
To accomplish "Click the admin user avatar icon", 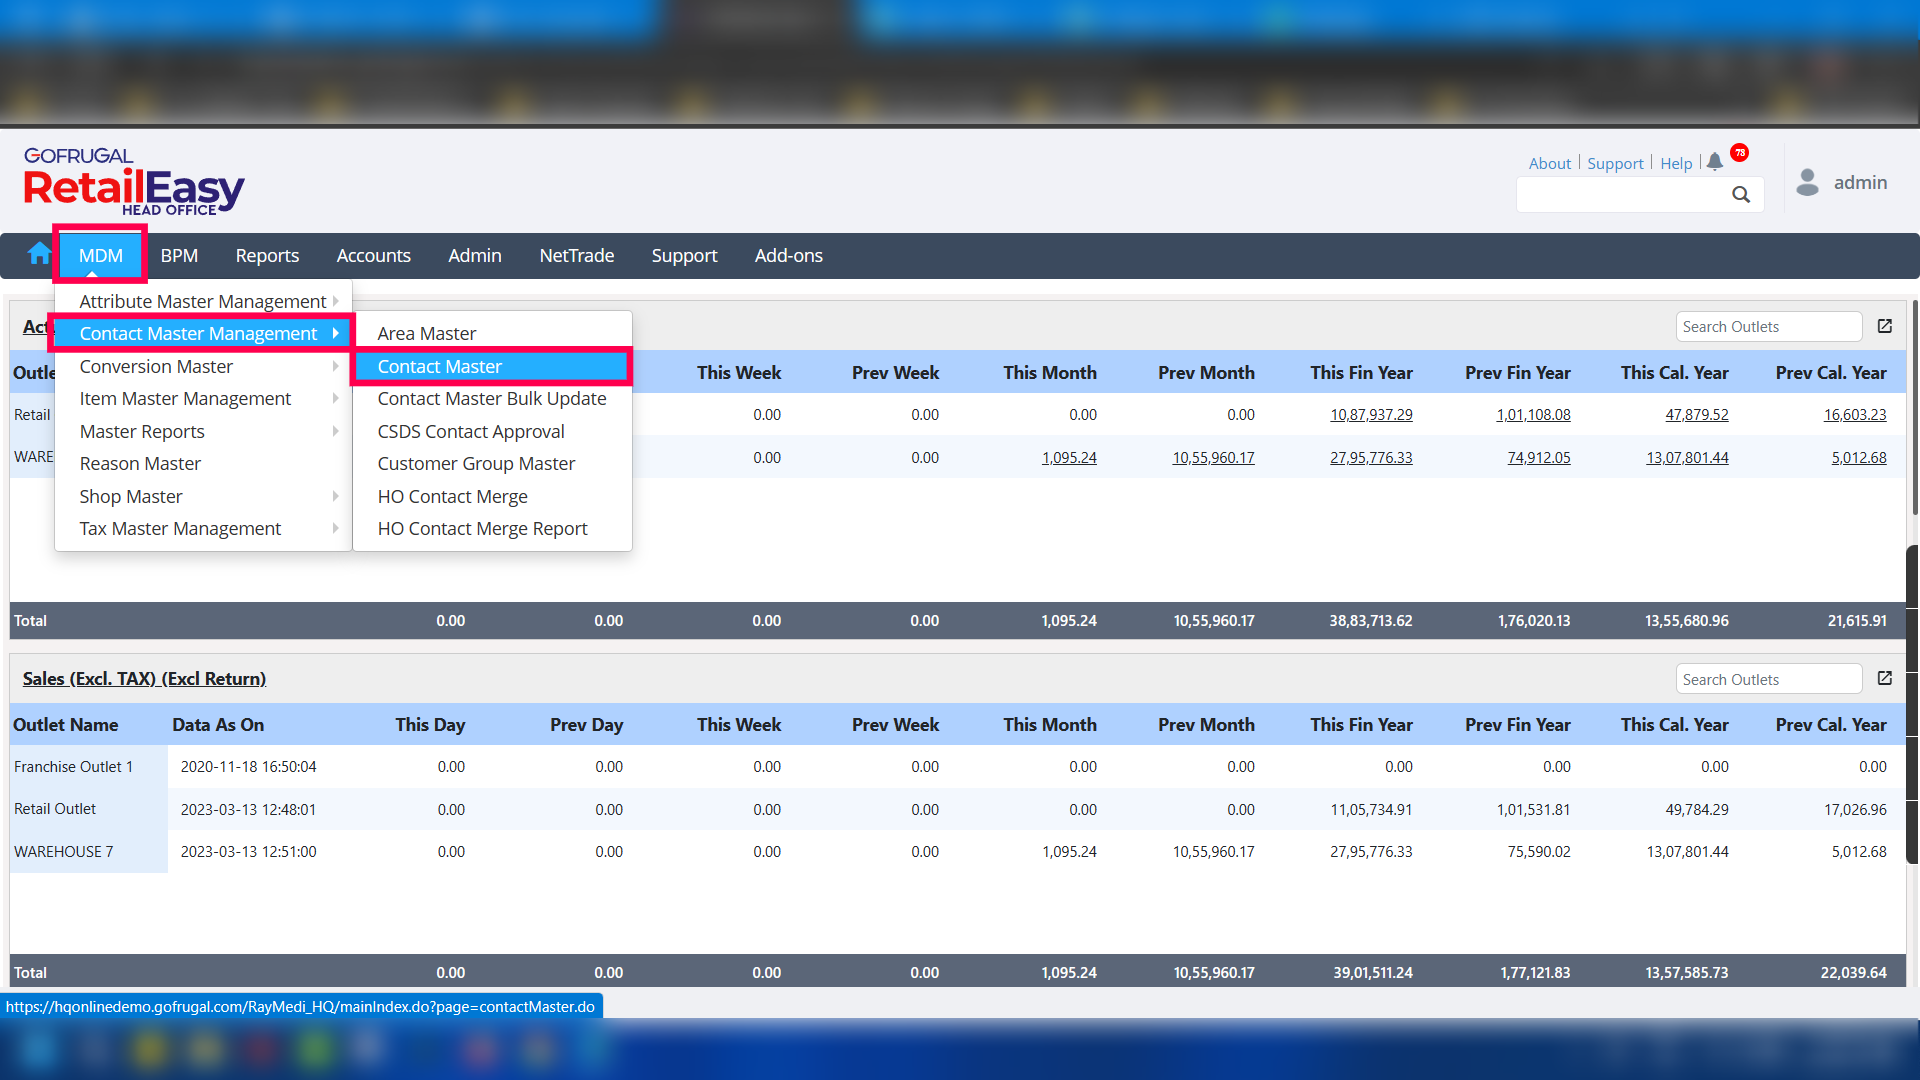I will coord(1807,182).
